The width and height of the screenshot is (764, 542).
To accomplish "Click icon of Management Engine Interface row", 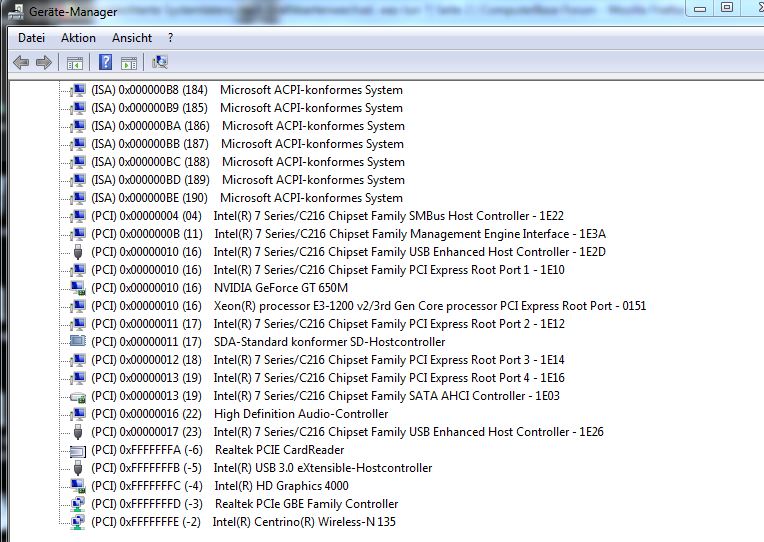I will click(x=78, y=234).
